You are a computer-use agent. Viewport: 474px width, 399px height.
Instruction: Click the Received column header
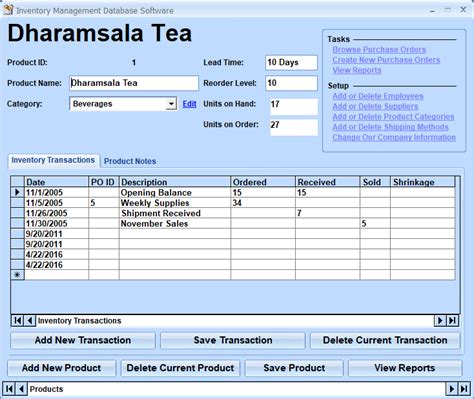[x=327, y=182]
